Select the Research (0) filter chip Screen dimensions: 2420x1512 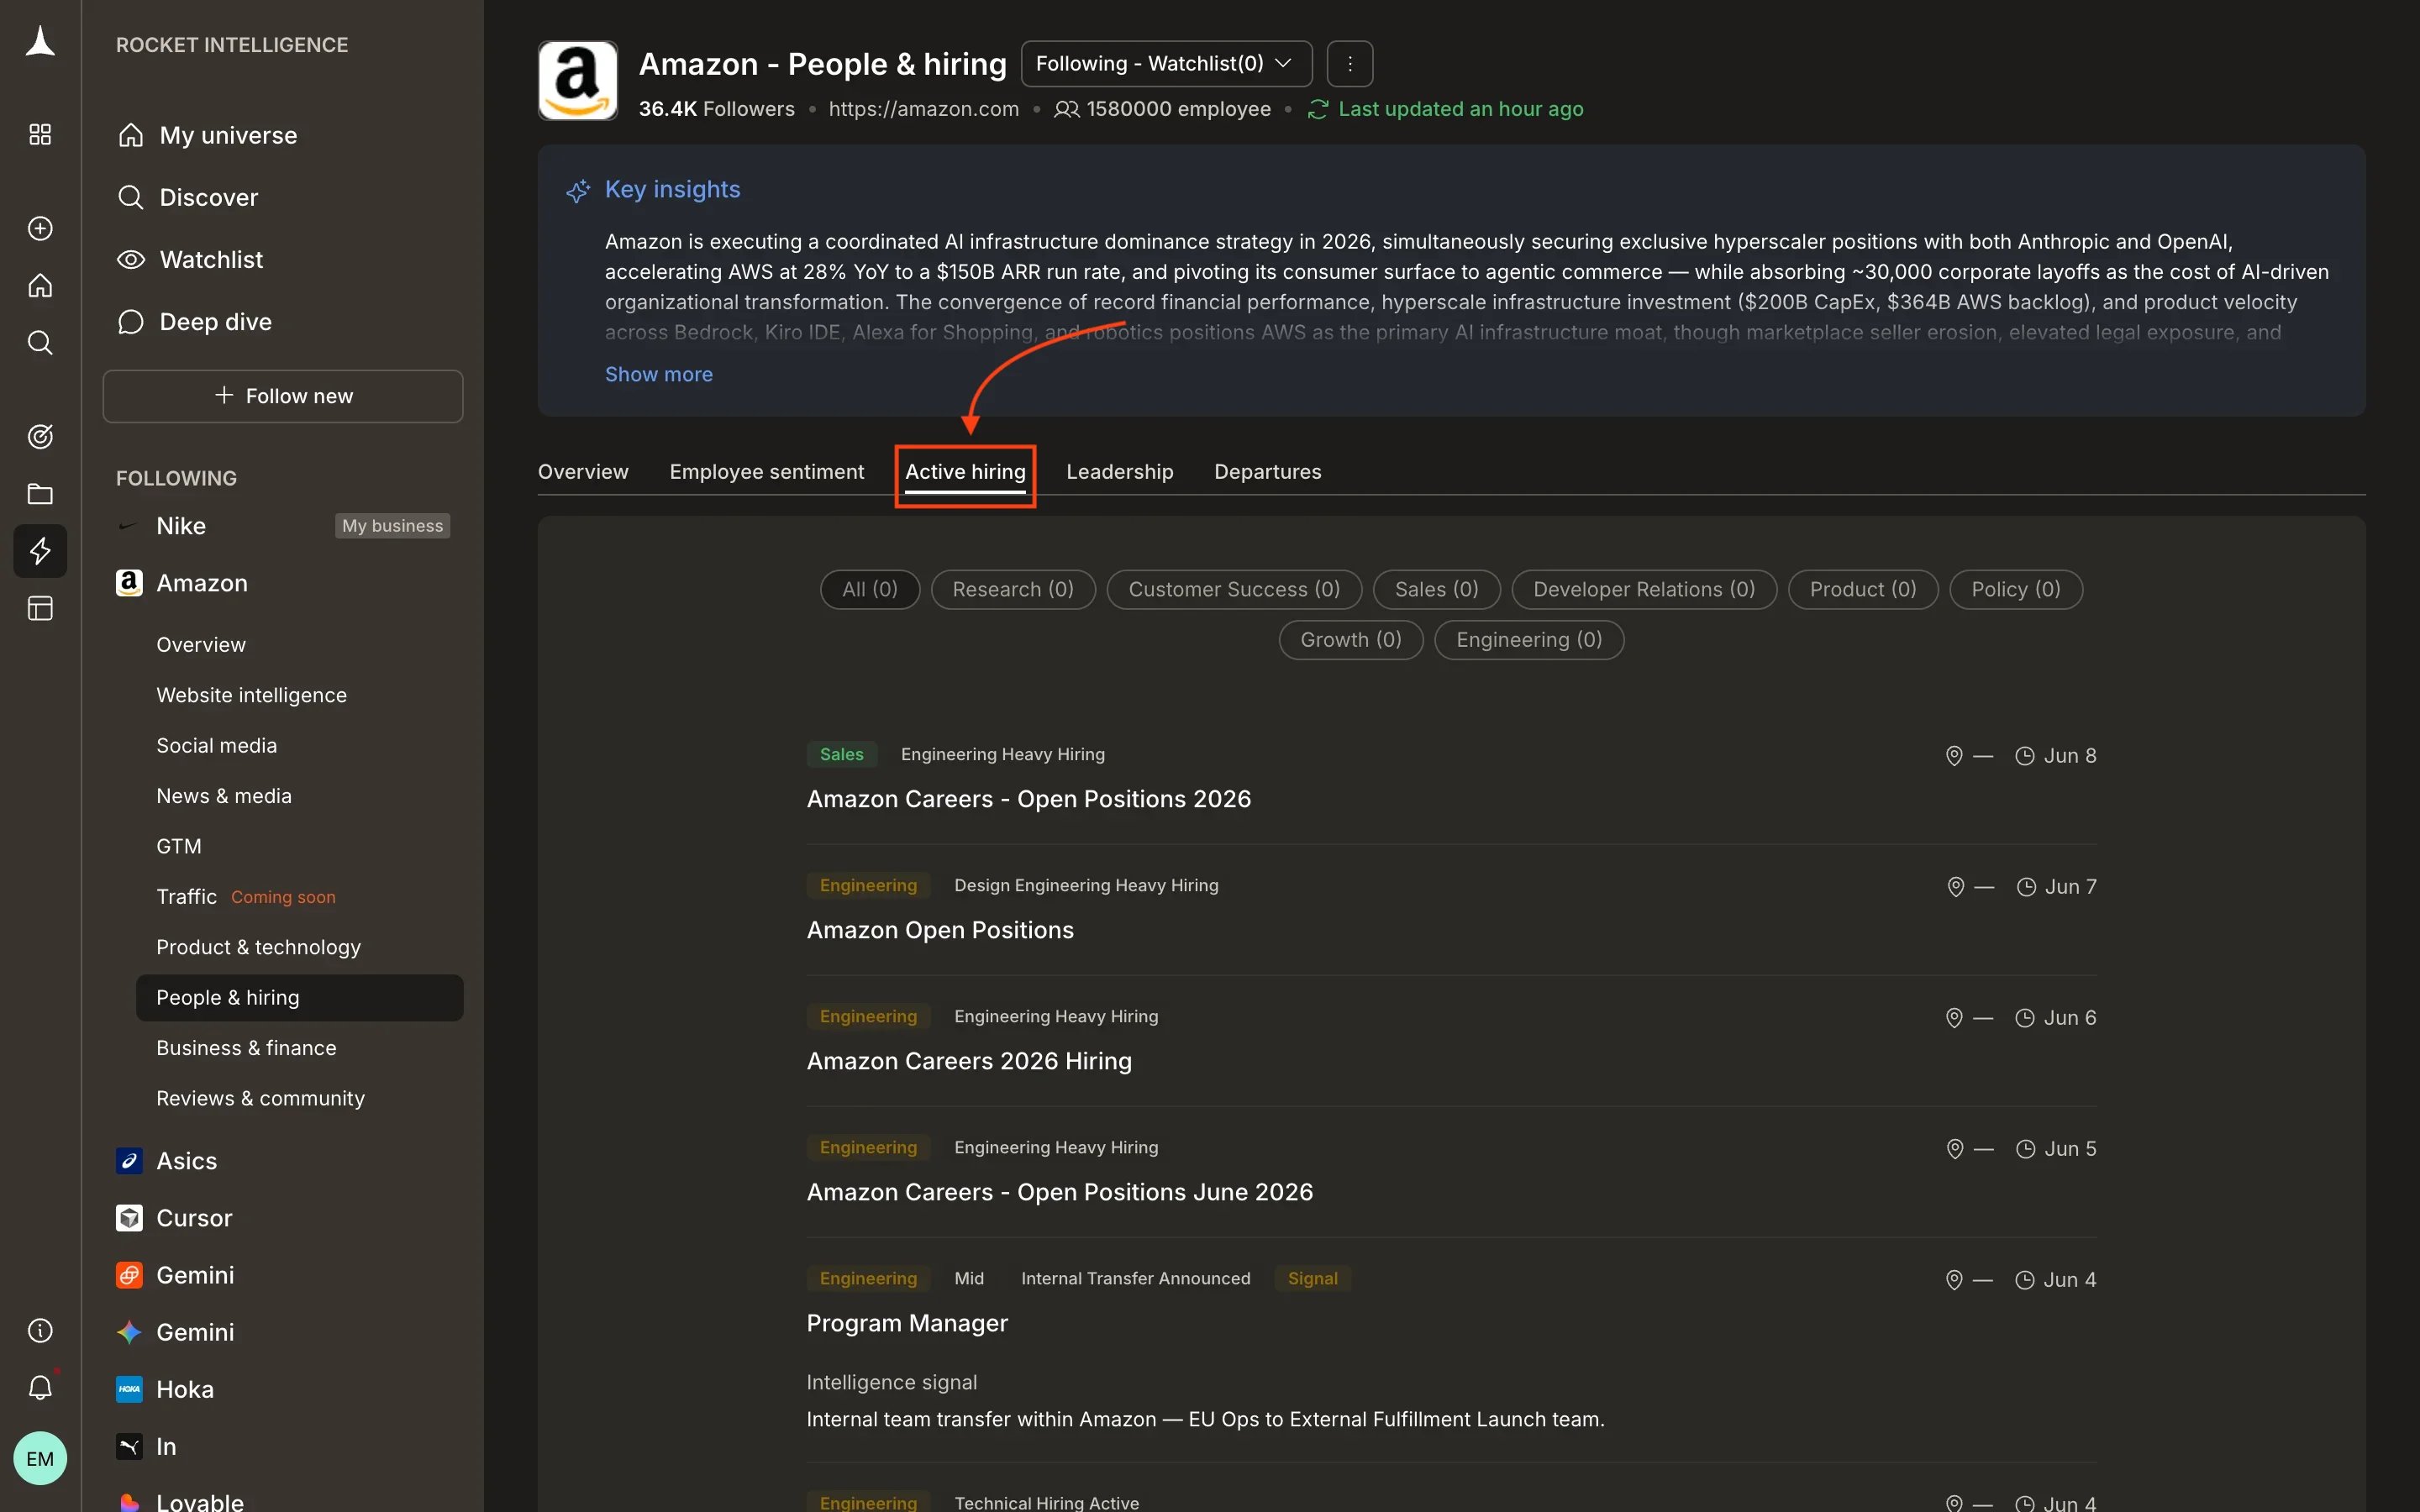(x=1013, y=589)
